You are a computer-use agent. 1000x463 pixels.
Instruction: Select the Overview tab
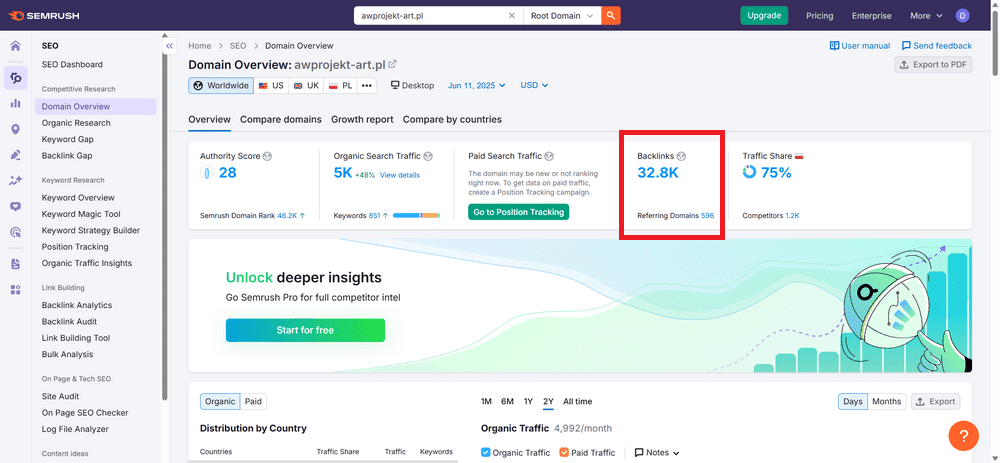pyautogui.click(x=209, y=119)
